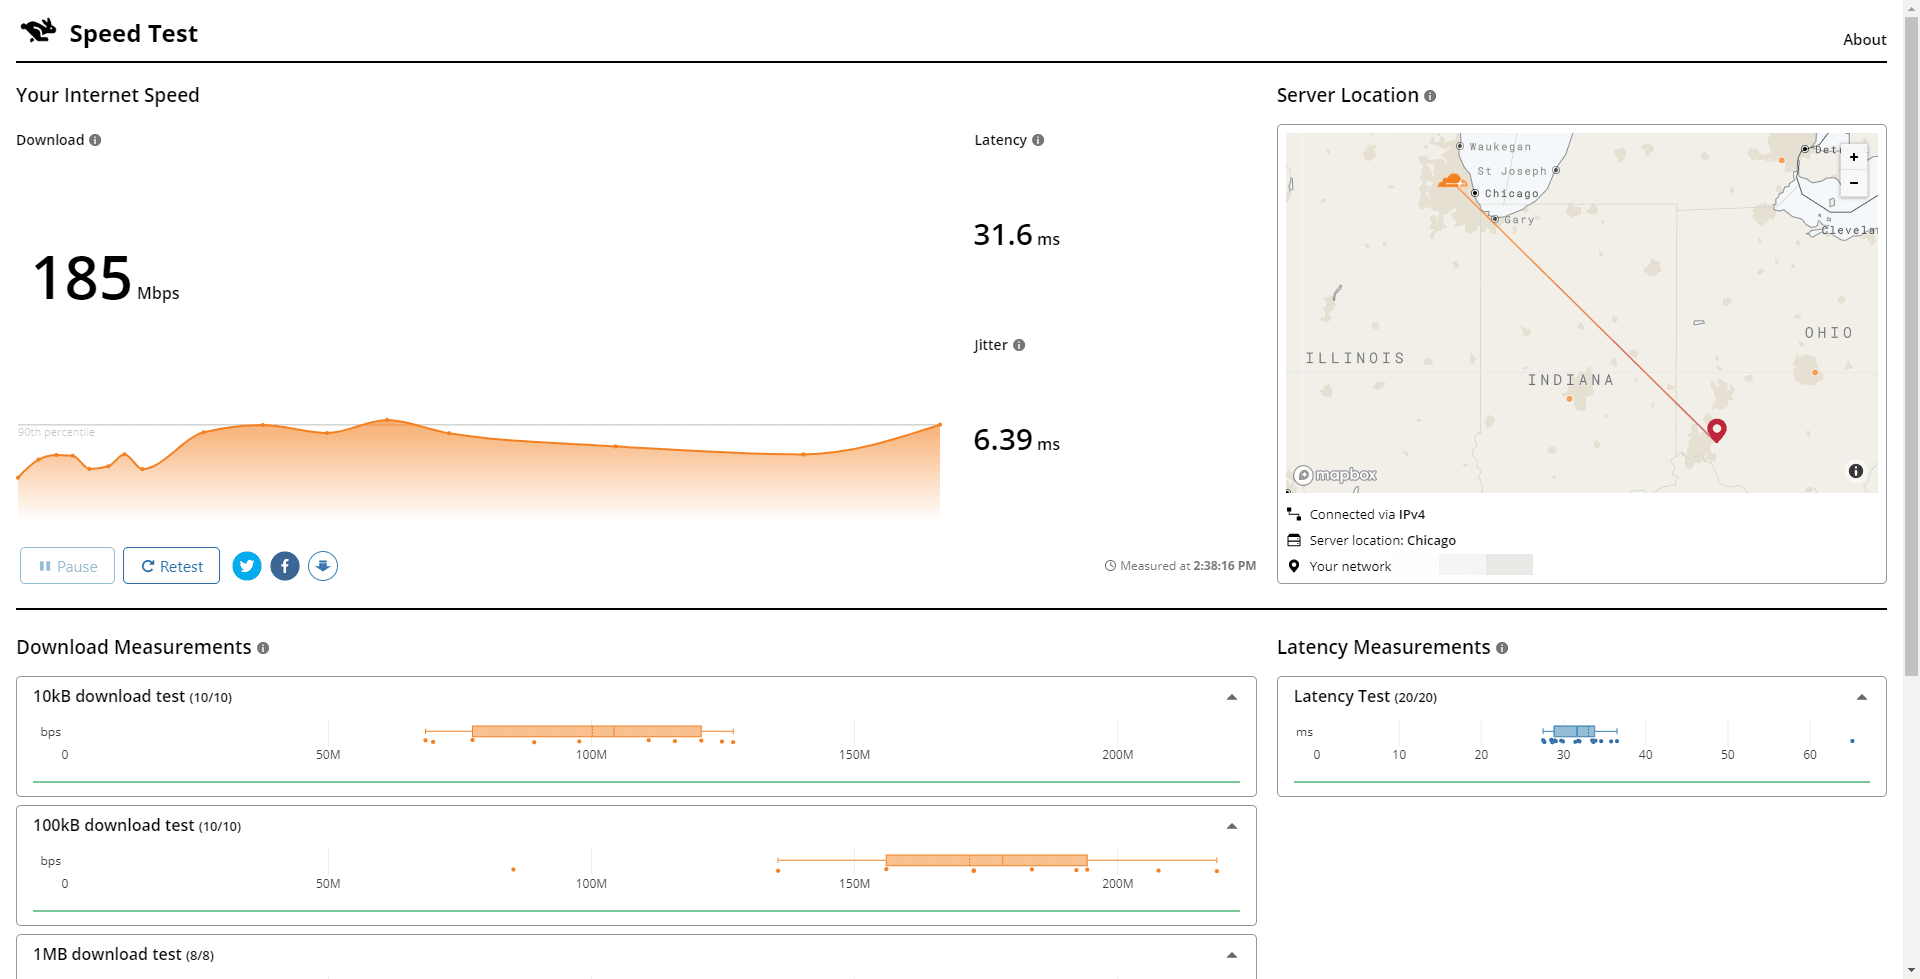This screenshot has height=979, width=1920.
Task: Click the Twitter share icon
Action: [x=246, y=566]
